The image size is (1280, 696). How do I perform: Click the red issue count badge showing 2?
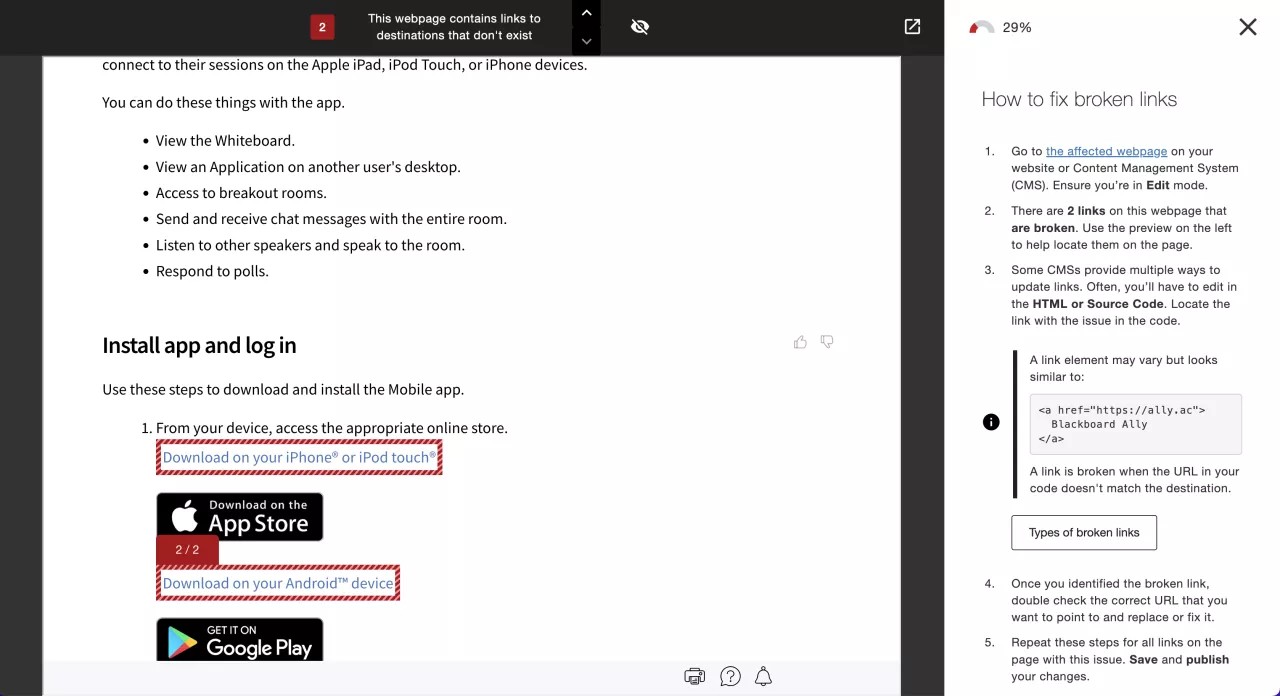pos(322,27)
